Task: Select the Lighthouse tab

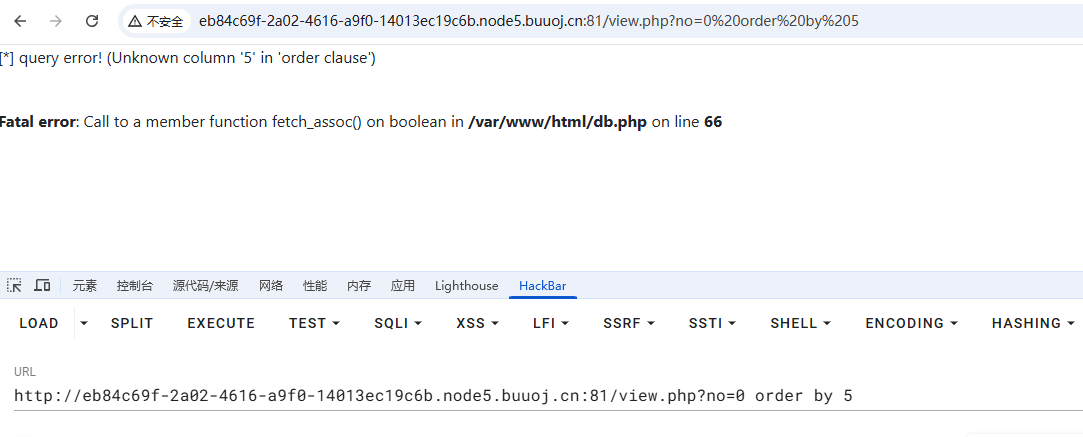Action: [x=466, y=286]
